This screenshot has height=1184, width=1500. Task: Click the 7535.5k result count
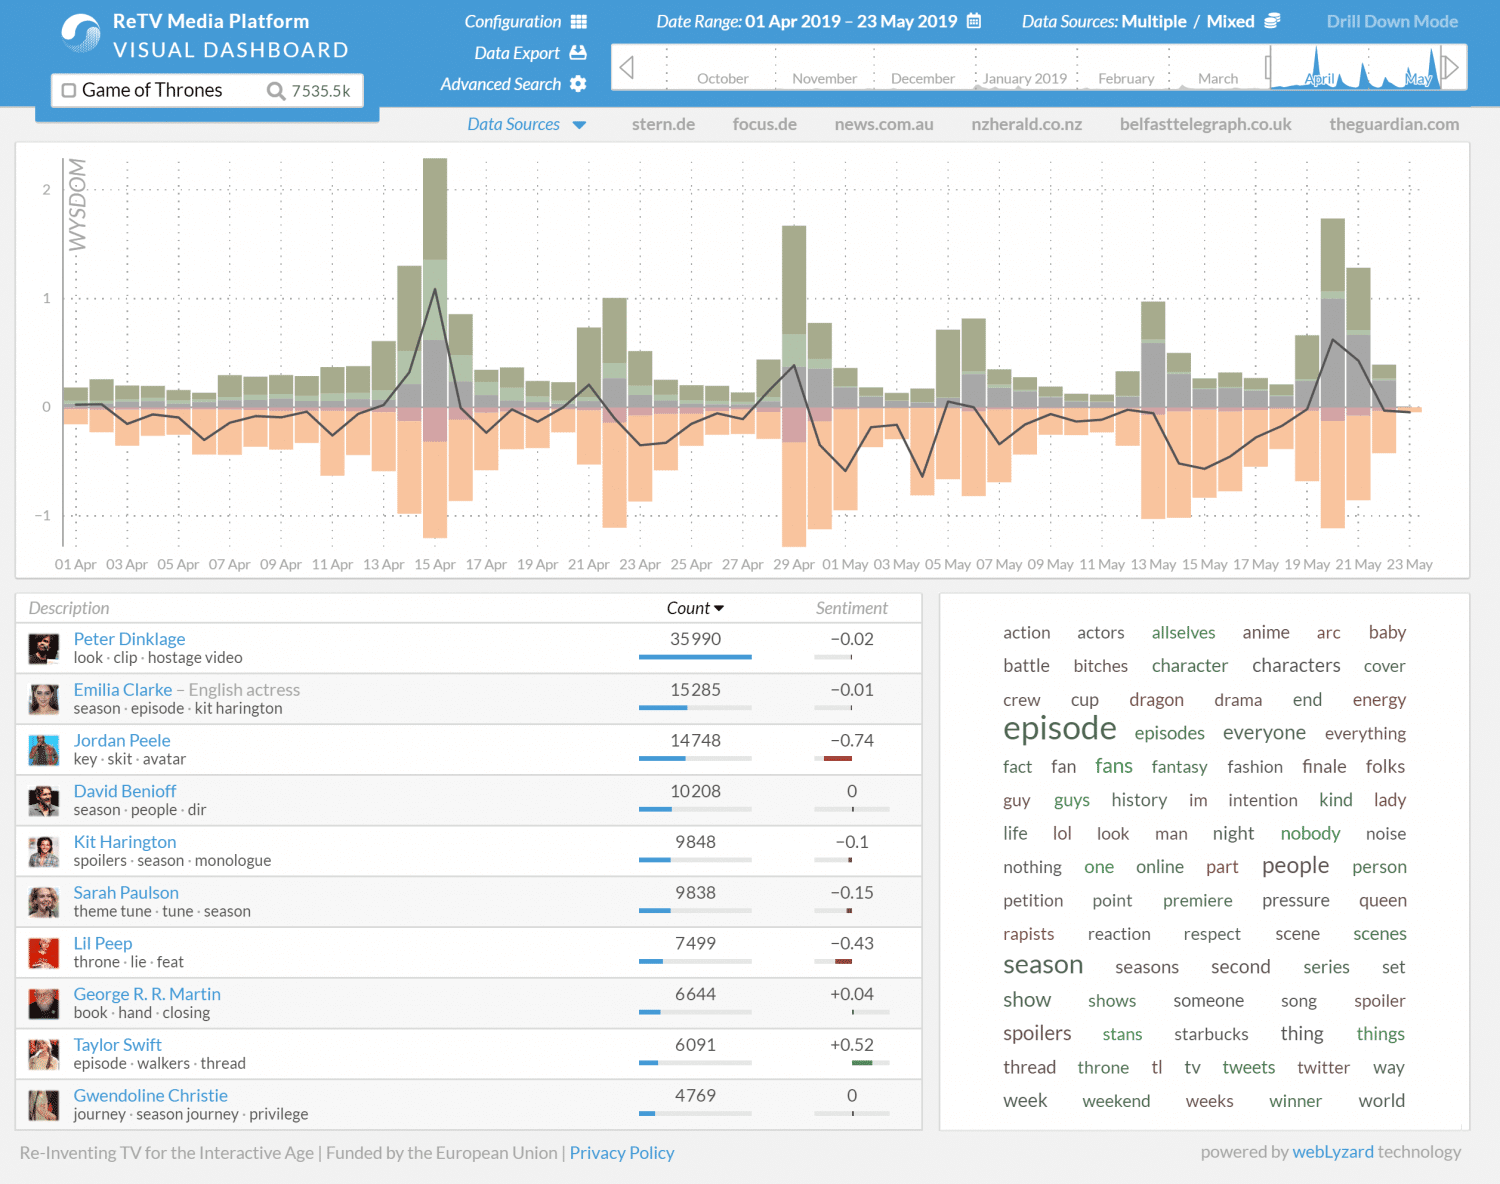point(321,91)
